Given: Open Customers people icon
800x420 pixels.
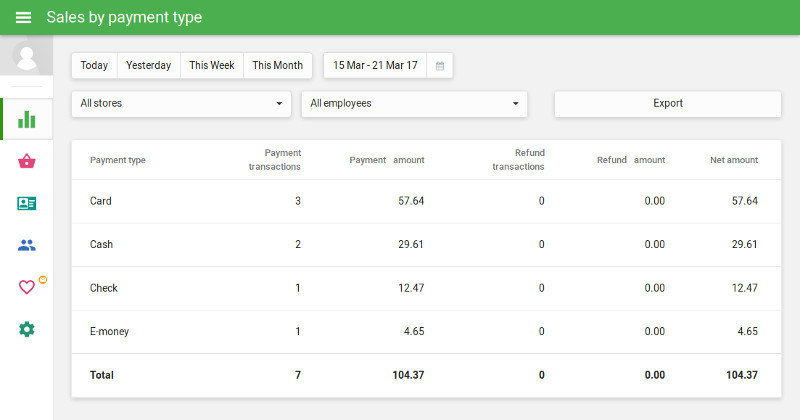Looking at the screenshot, I should point(26,245).
